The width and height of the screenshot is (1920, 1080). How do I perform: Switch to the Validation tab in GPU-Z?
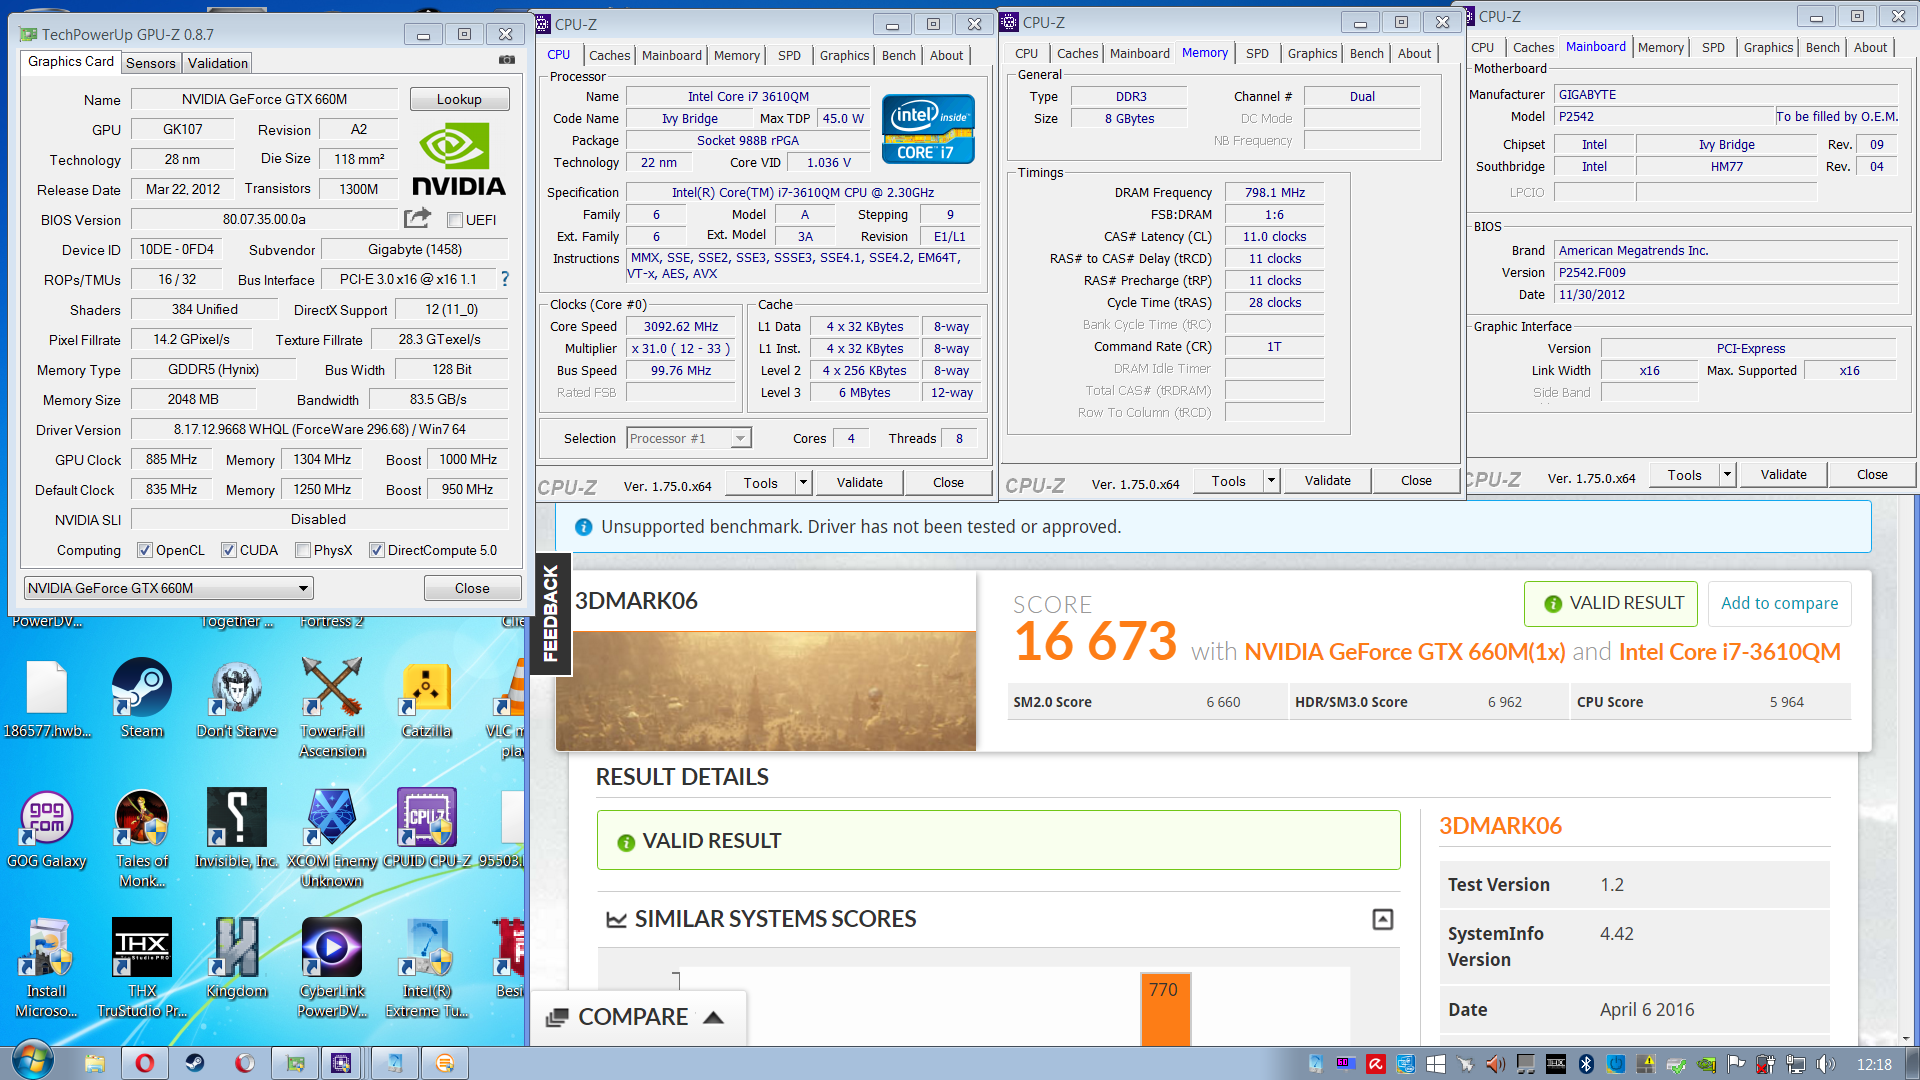click(217, 63)
